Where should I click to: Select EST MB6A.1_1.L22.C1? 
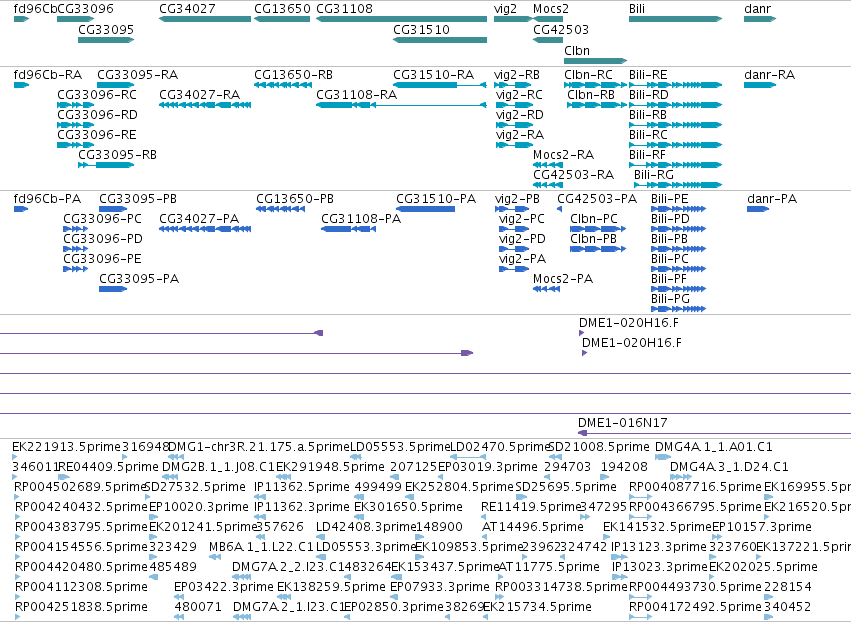point(215,557)
